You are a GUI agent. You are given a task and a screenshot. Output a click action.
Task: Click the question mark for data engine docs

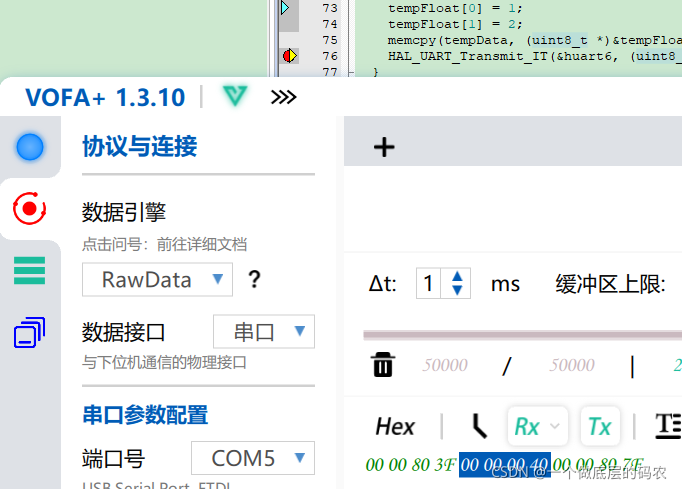click(254, 279)
